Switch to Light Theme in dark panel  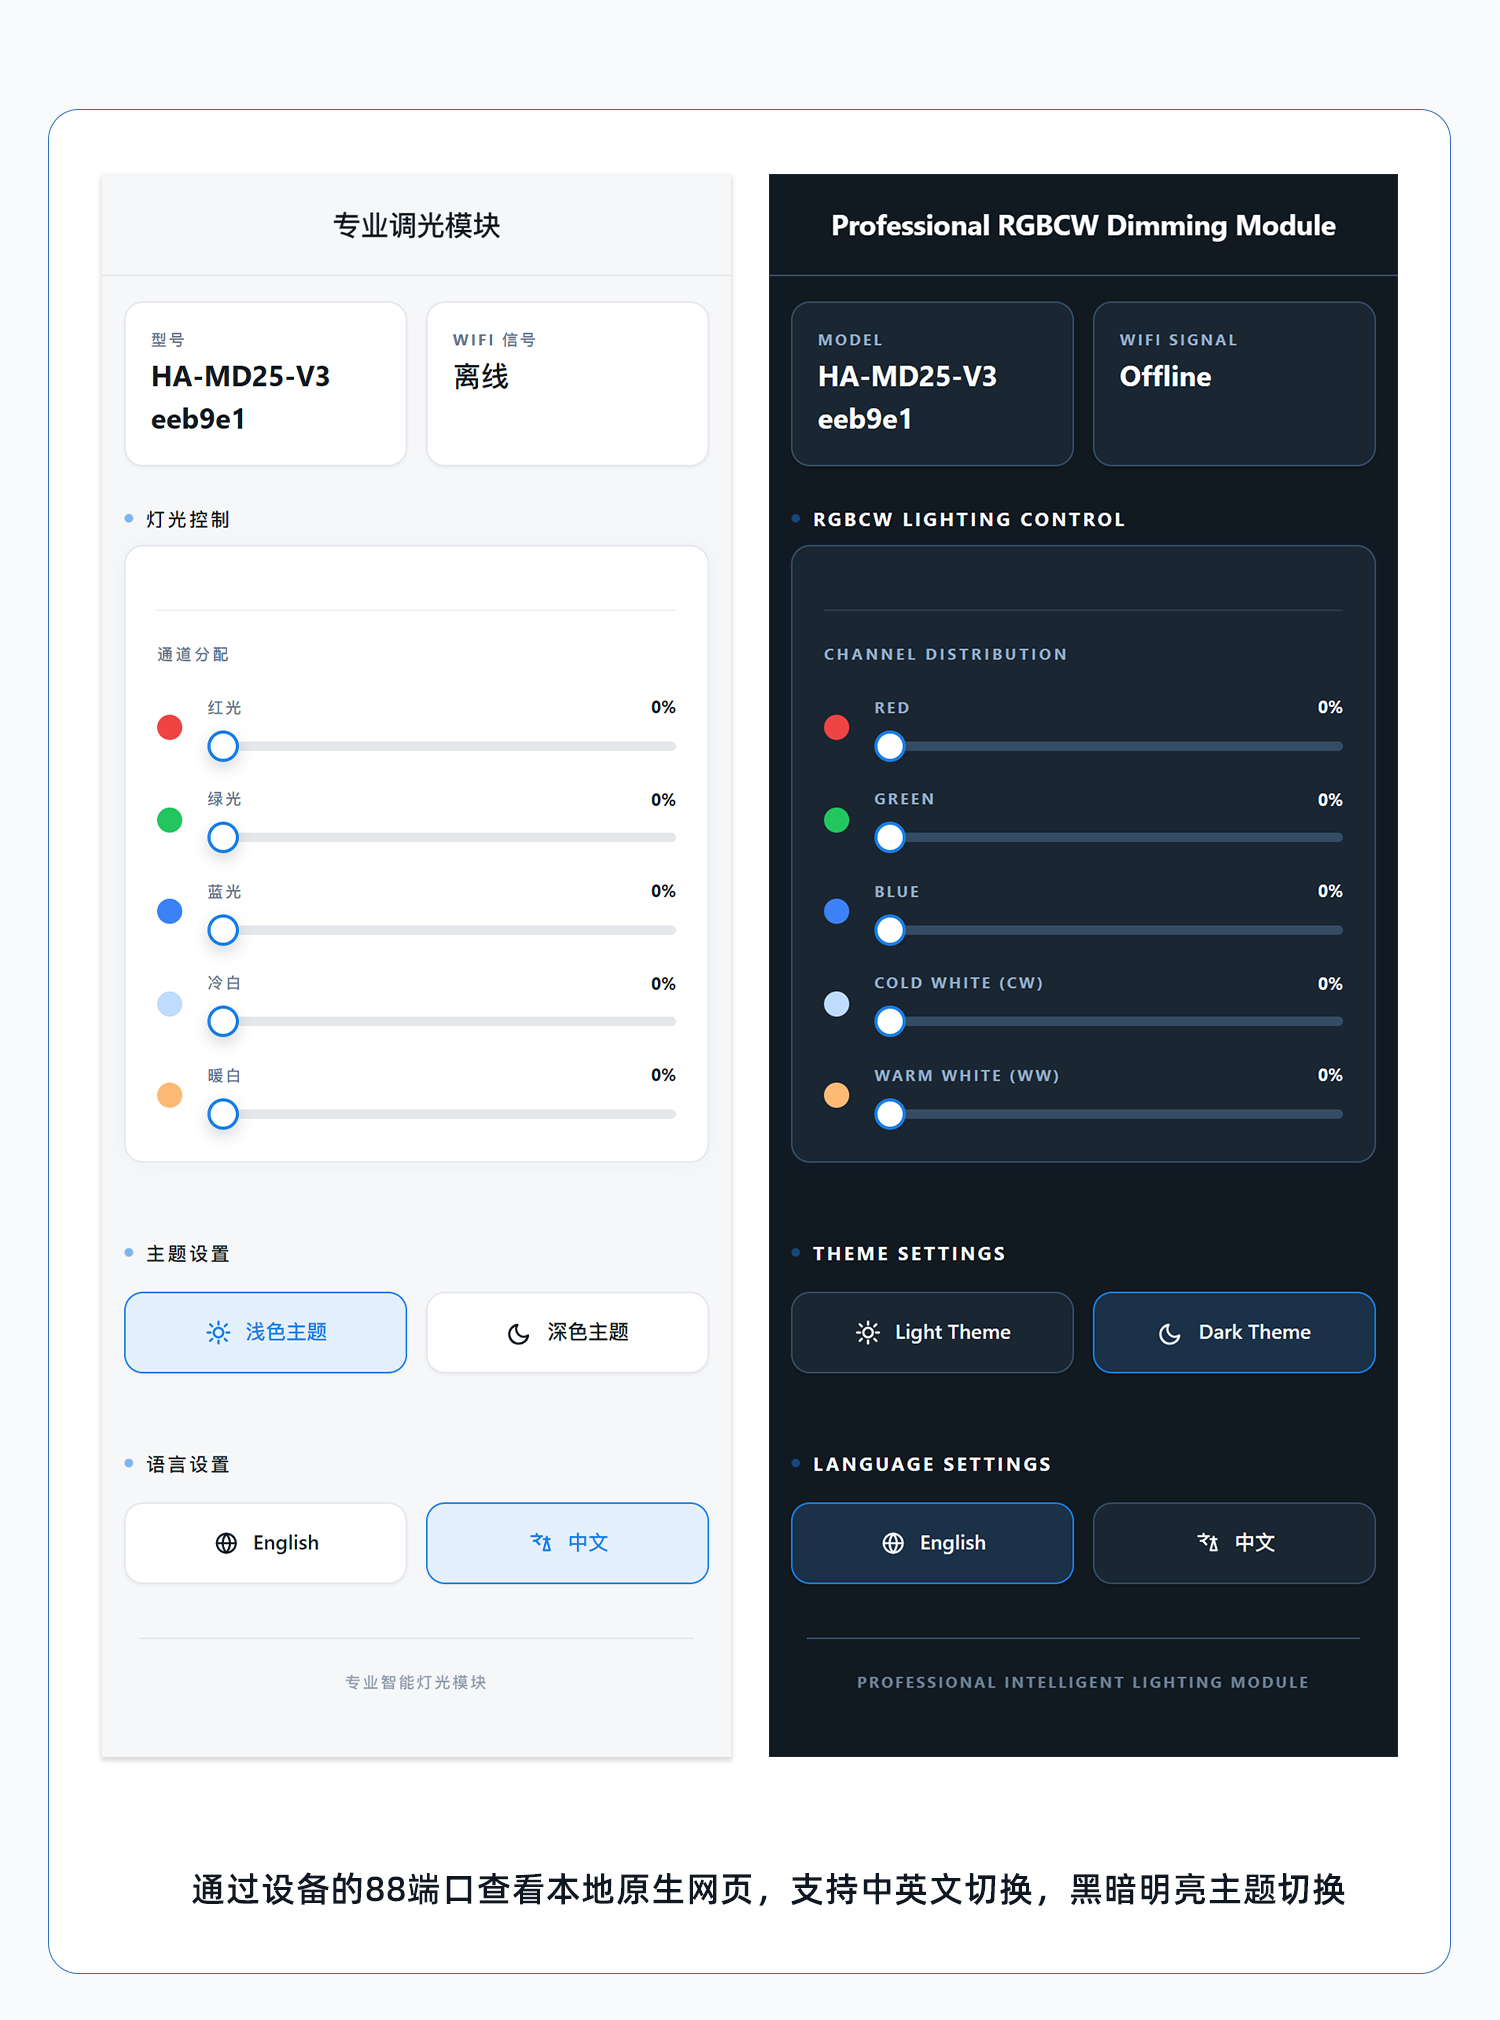932,1332
